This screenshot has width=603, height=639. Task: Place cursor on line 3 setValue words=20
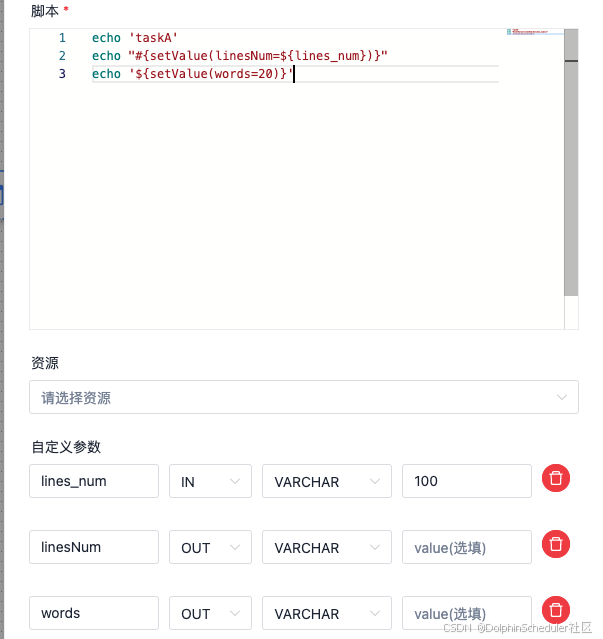(192, 74)
